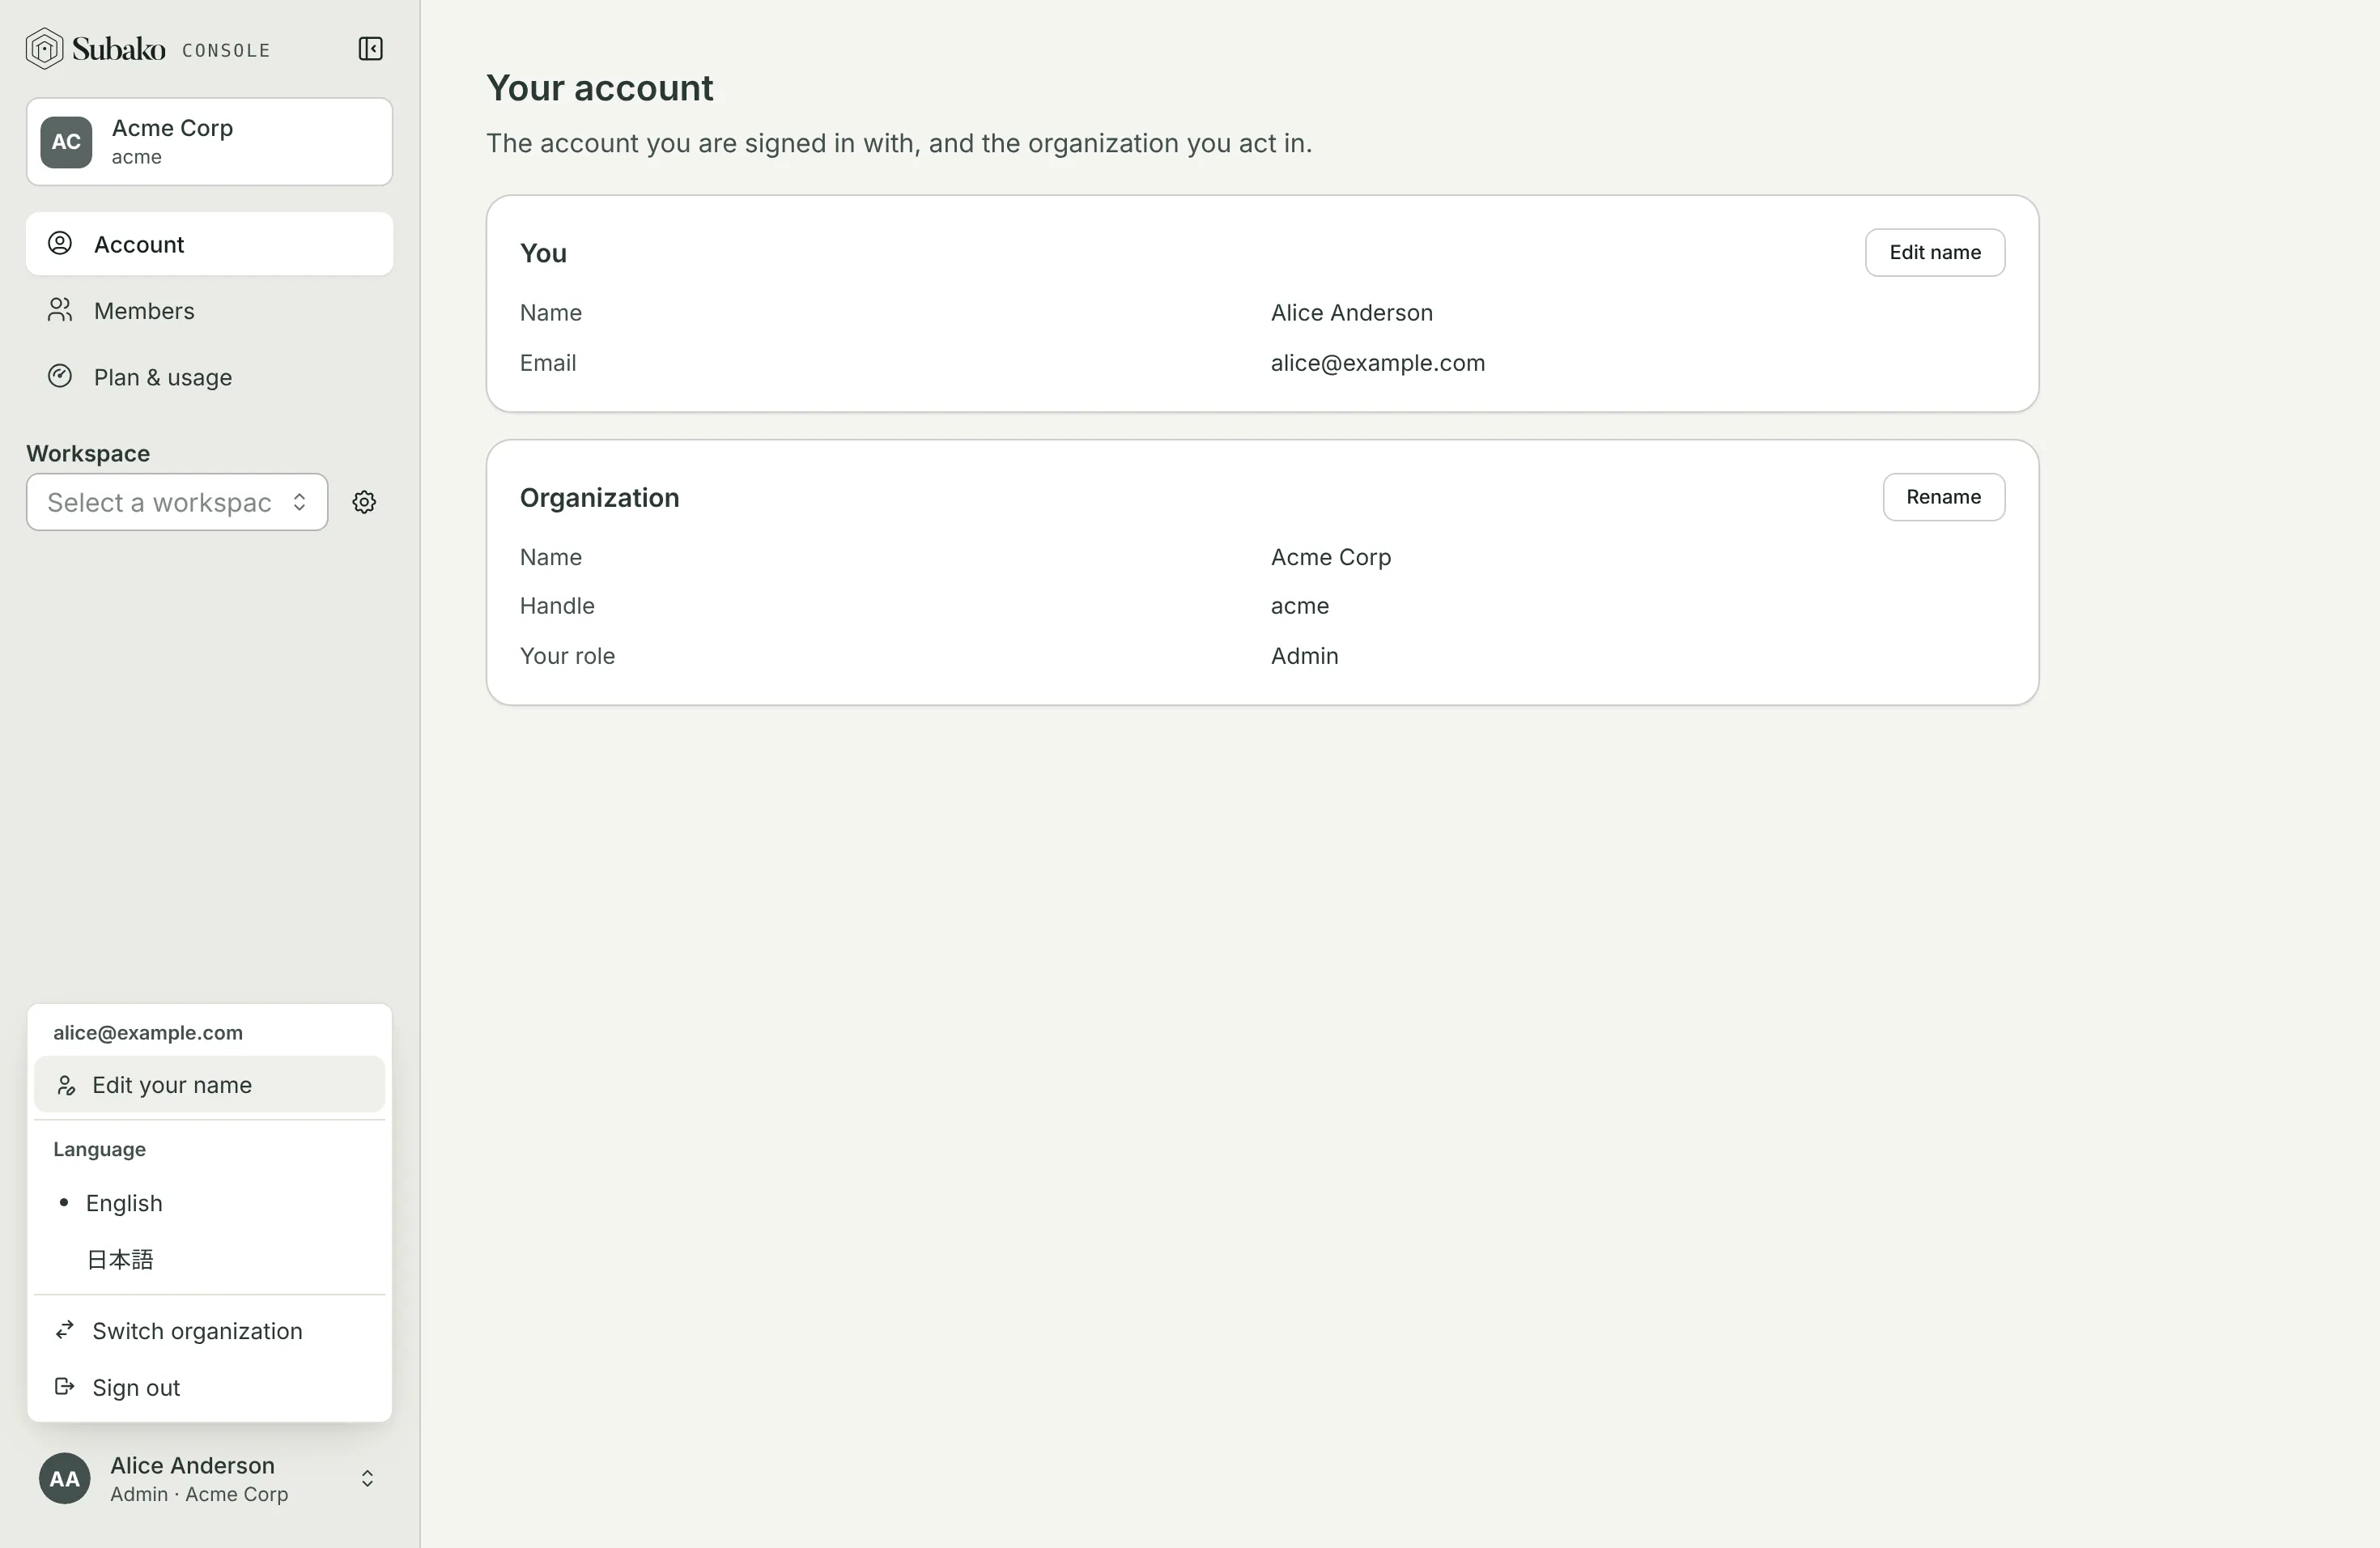Image resolution: width=2380 pixels, height=1548 pixels.
Task: Click the Admin role value
Action: (x=1304, y=656)
